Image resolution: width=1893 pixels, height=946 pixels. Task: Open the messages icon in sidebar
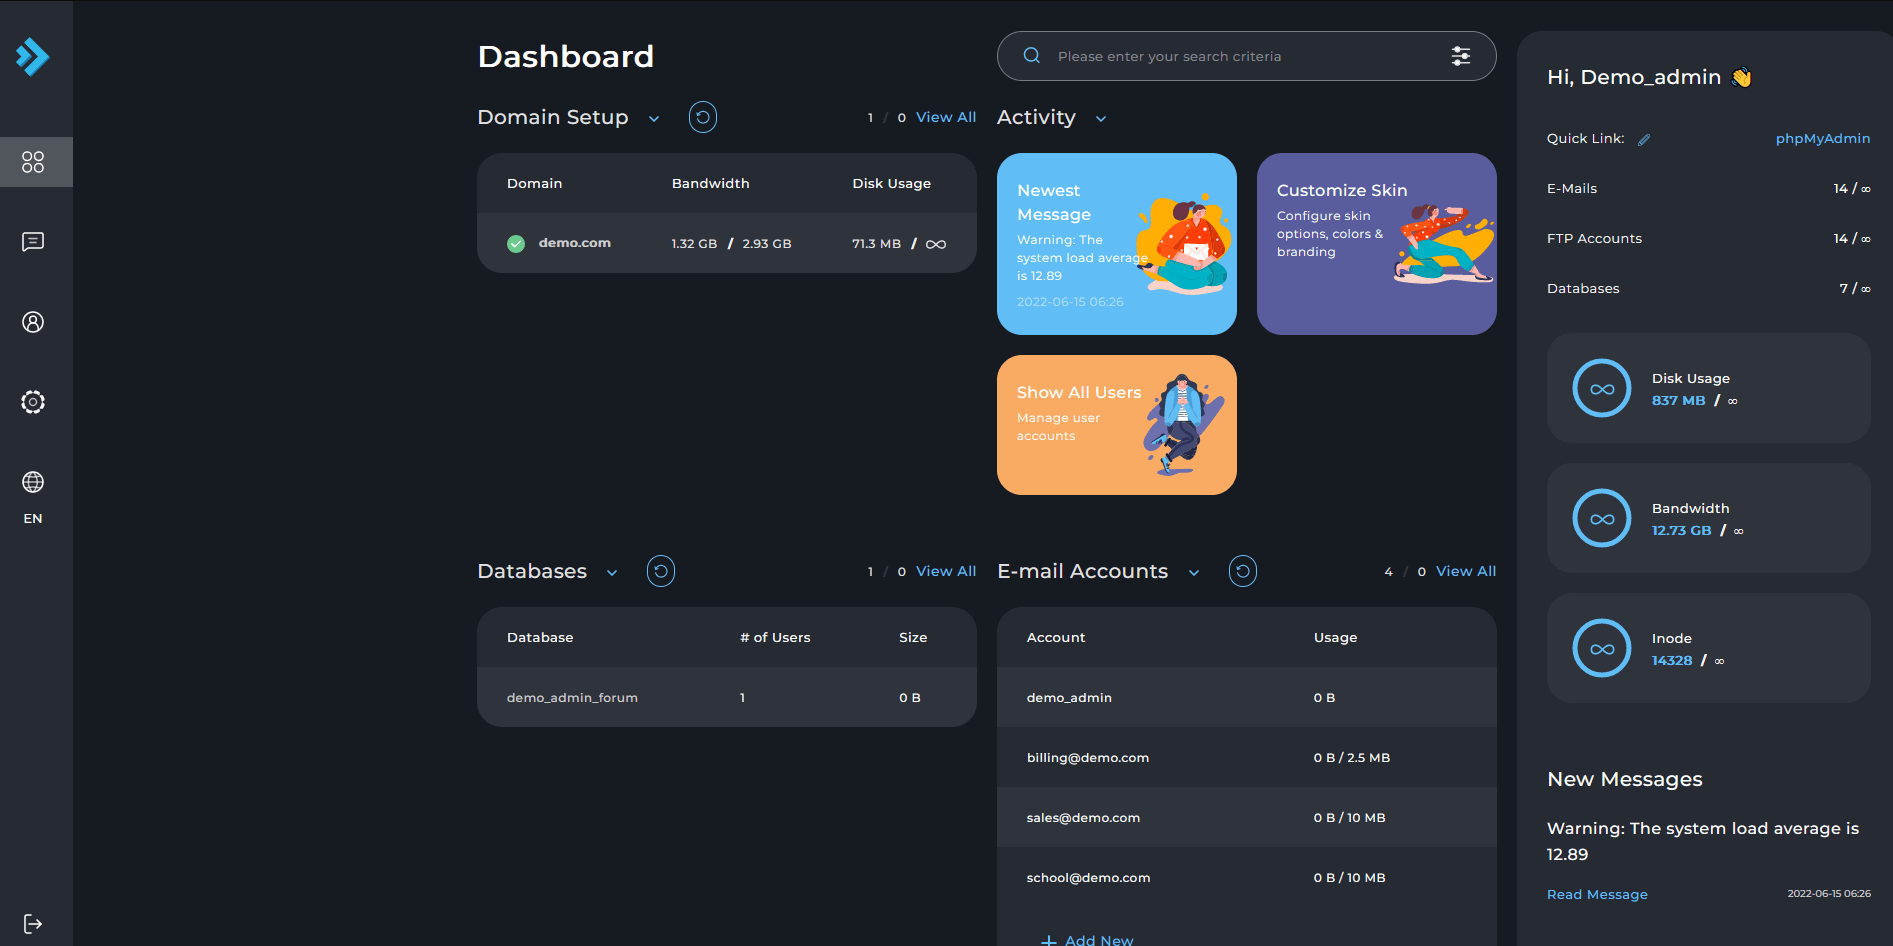coord(33,242)
